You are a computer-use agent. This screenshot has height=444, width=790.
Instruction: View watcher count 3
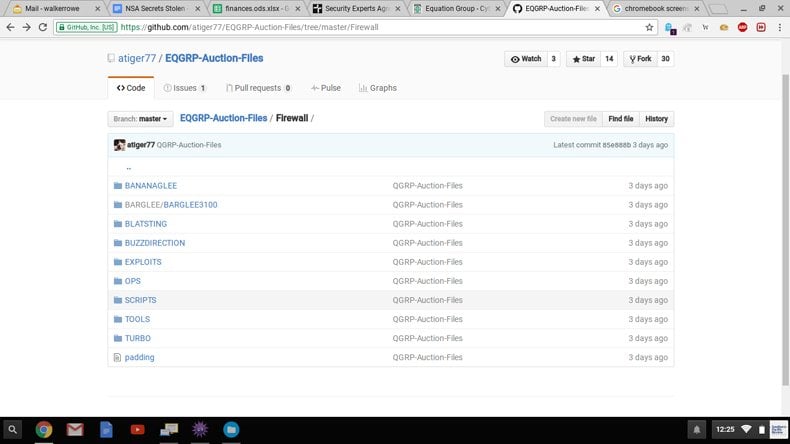pyautogui.click(x=553, y=59)
